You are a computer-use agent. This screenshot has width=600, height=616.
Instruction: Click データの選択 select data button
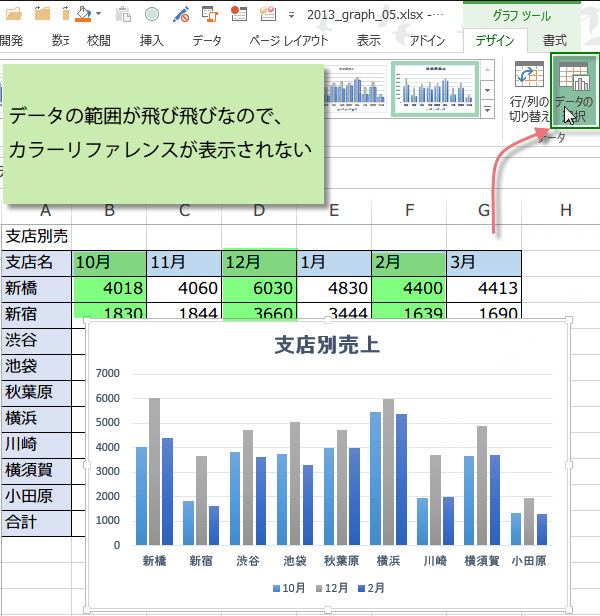pos(575,91)
